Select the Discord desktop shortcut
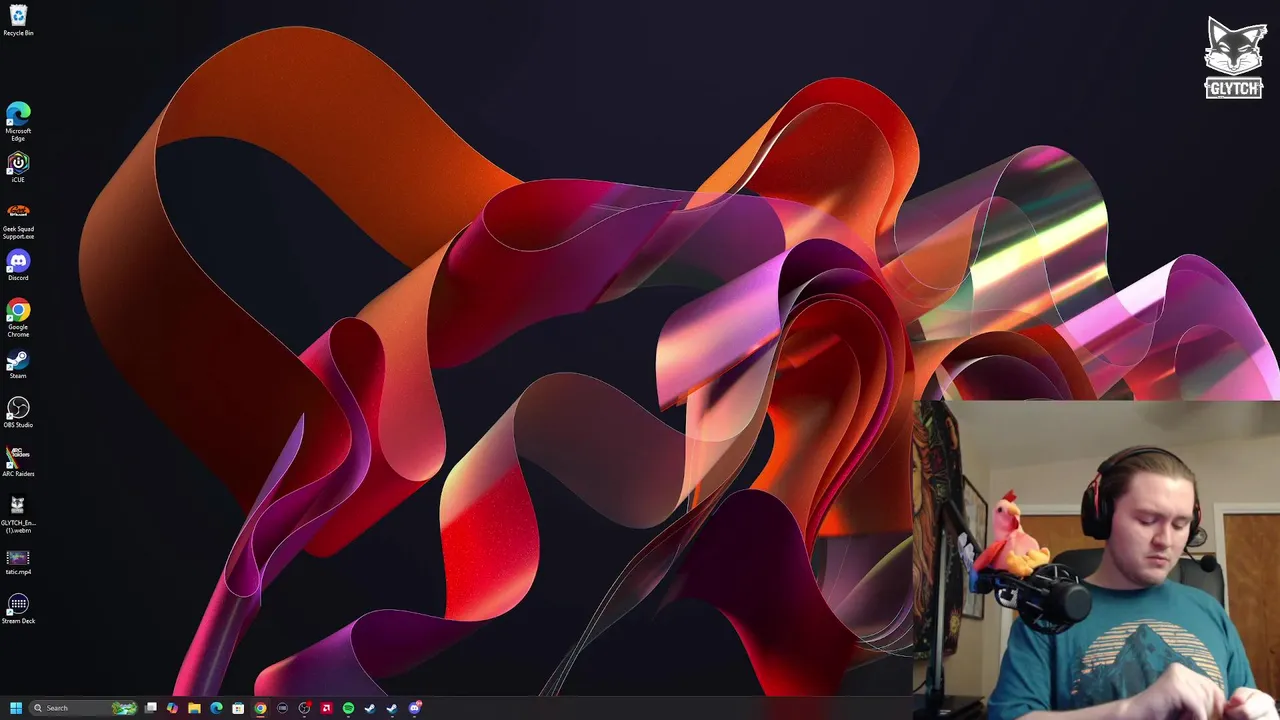The image size is (1280, 720). [x=18, y=265]
